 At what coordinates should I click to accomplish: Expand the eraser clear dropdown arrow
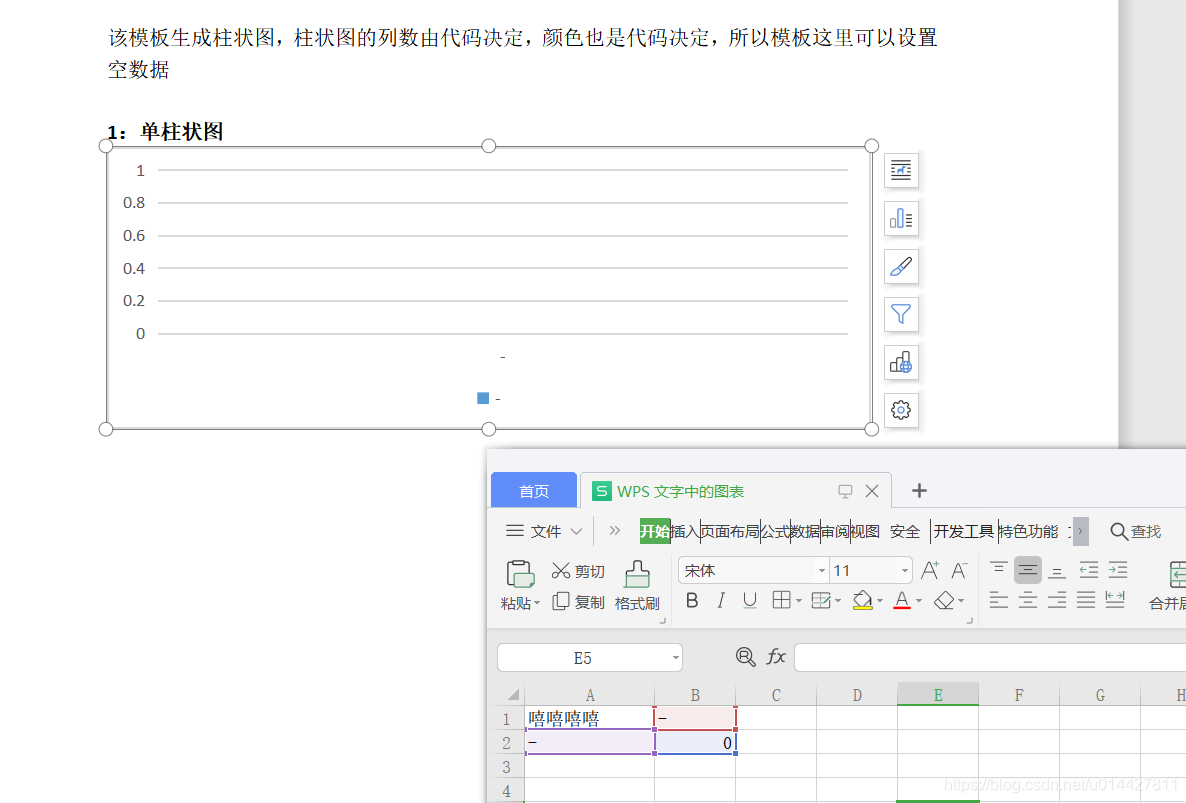click(961, 601)
